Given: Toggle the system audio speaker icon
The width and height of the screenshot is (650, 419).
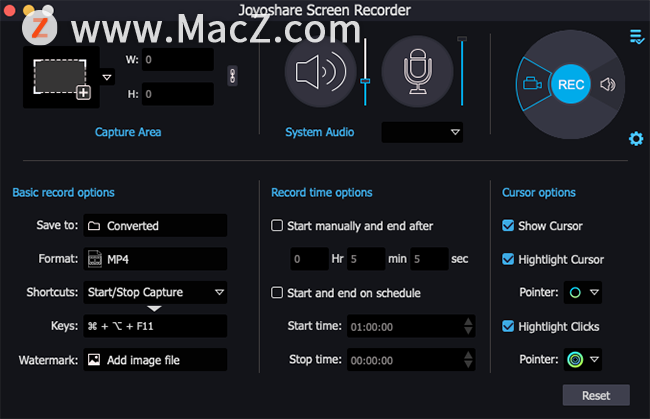Looking at the screenshot, I should pos(320,72).
